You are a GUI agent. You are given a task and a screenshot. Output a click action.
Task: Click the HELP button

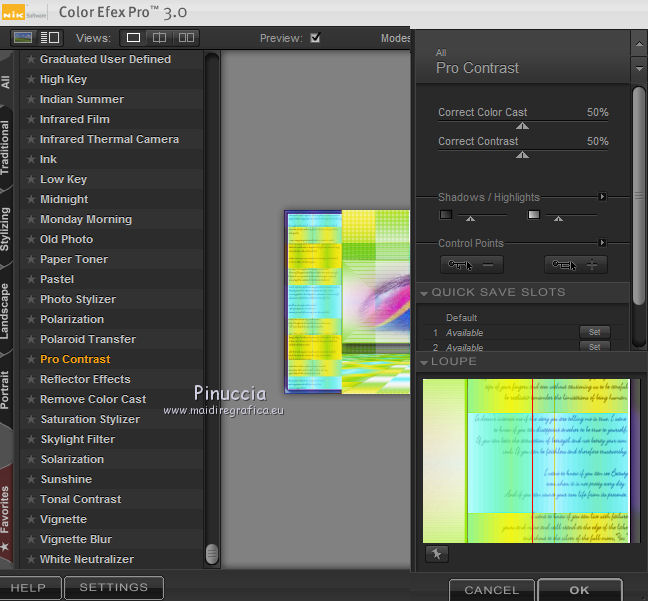(x=30, y=587)
